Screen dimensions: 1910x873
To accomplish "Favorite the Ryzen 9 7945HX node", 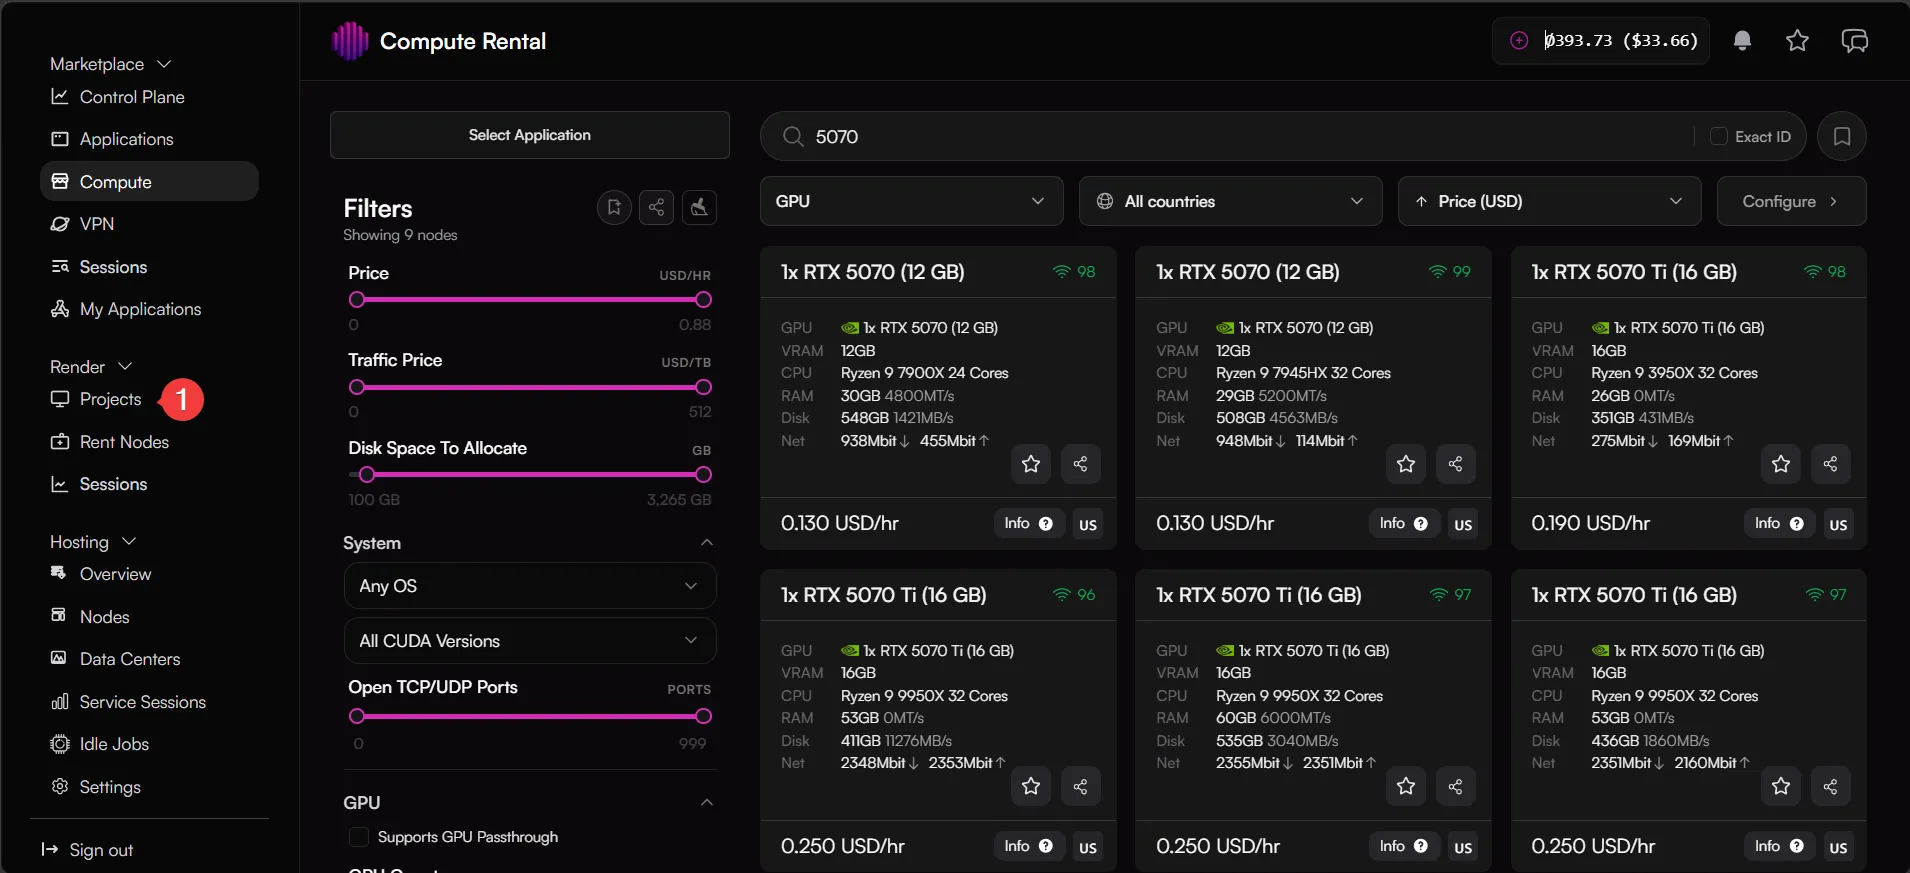I will tap(1406, 464).
